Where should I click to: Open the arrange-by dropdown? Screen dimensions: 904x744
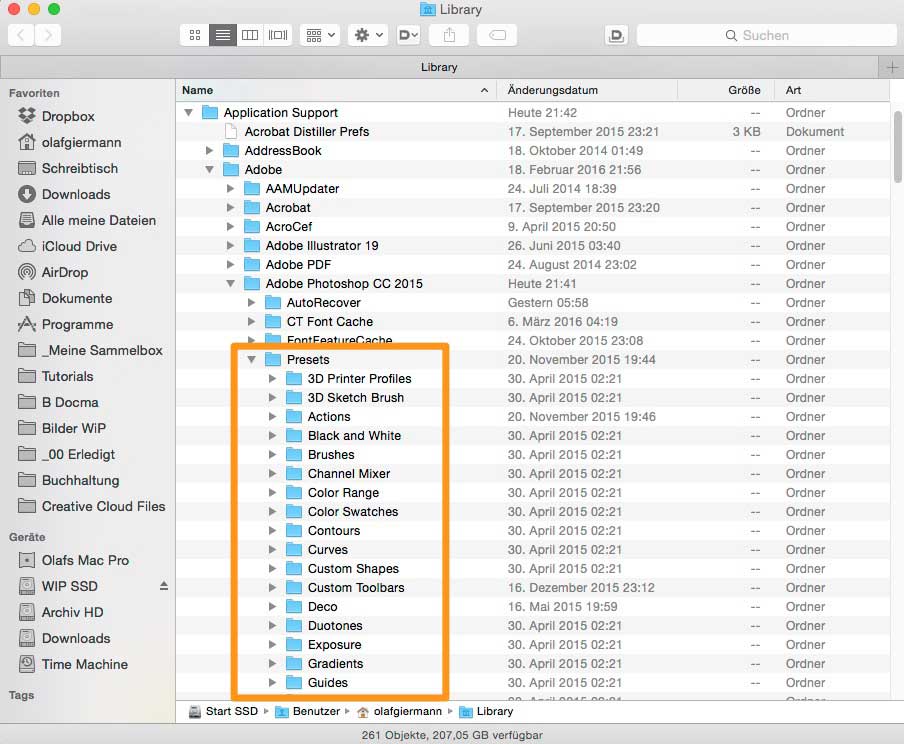tap(321, 35)
